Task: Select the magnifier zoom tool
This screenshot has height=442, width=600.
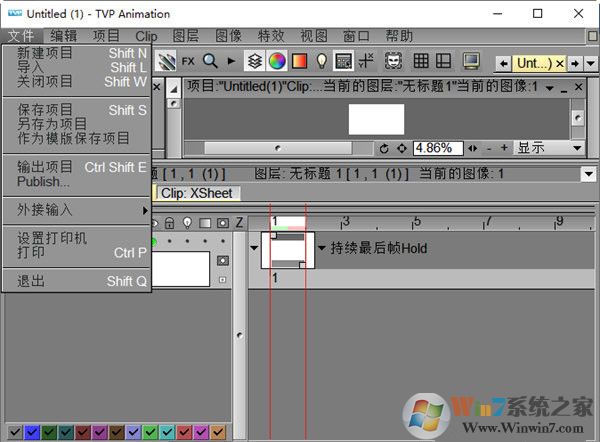Action: (x=210, y=61)
